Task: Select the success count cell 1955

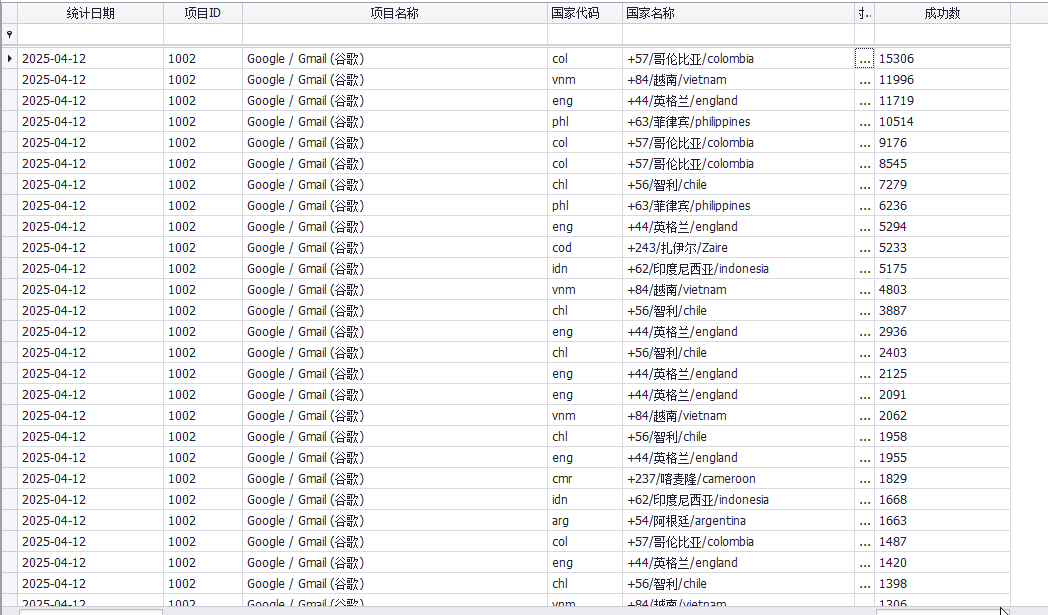Action: (x=942, y=458)
